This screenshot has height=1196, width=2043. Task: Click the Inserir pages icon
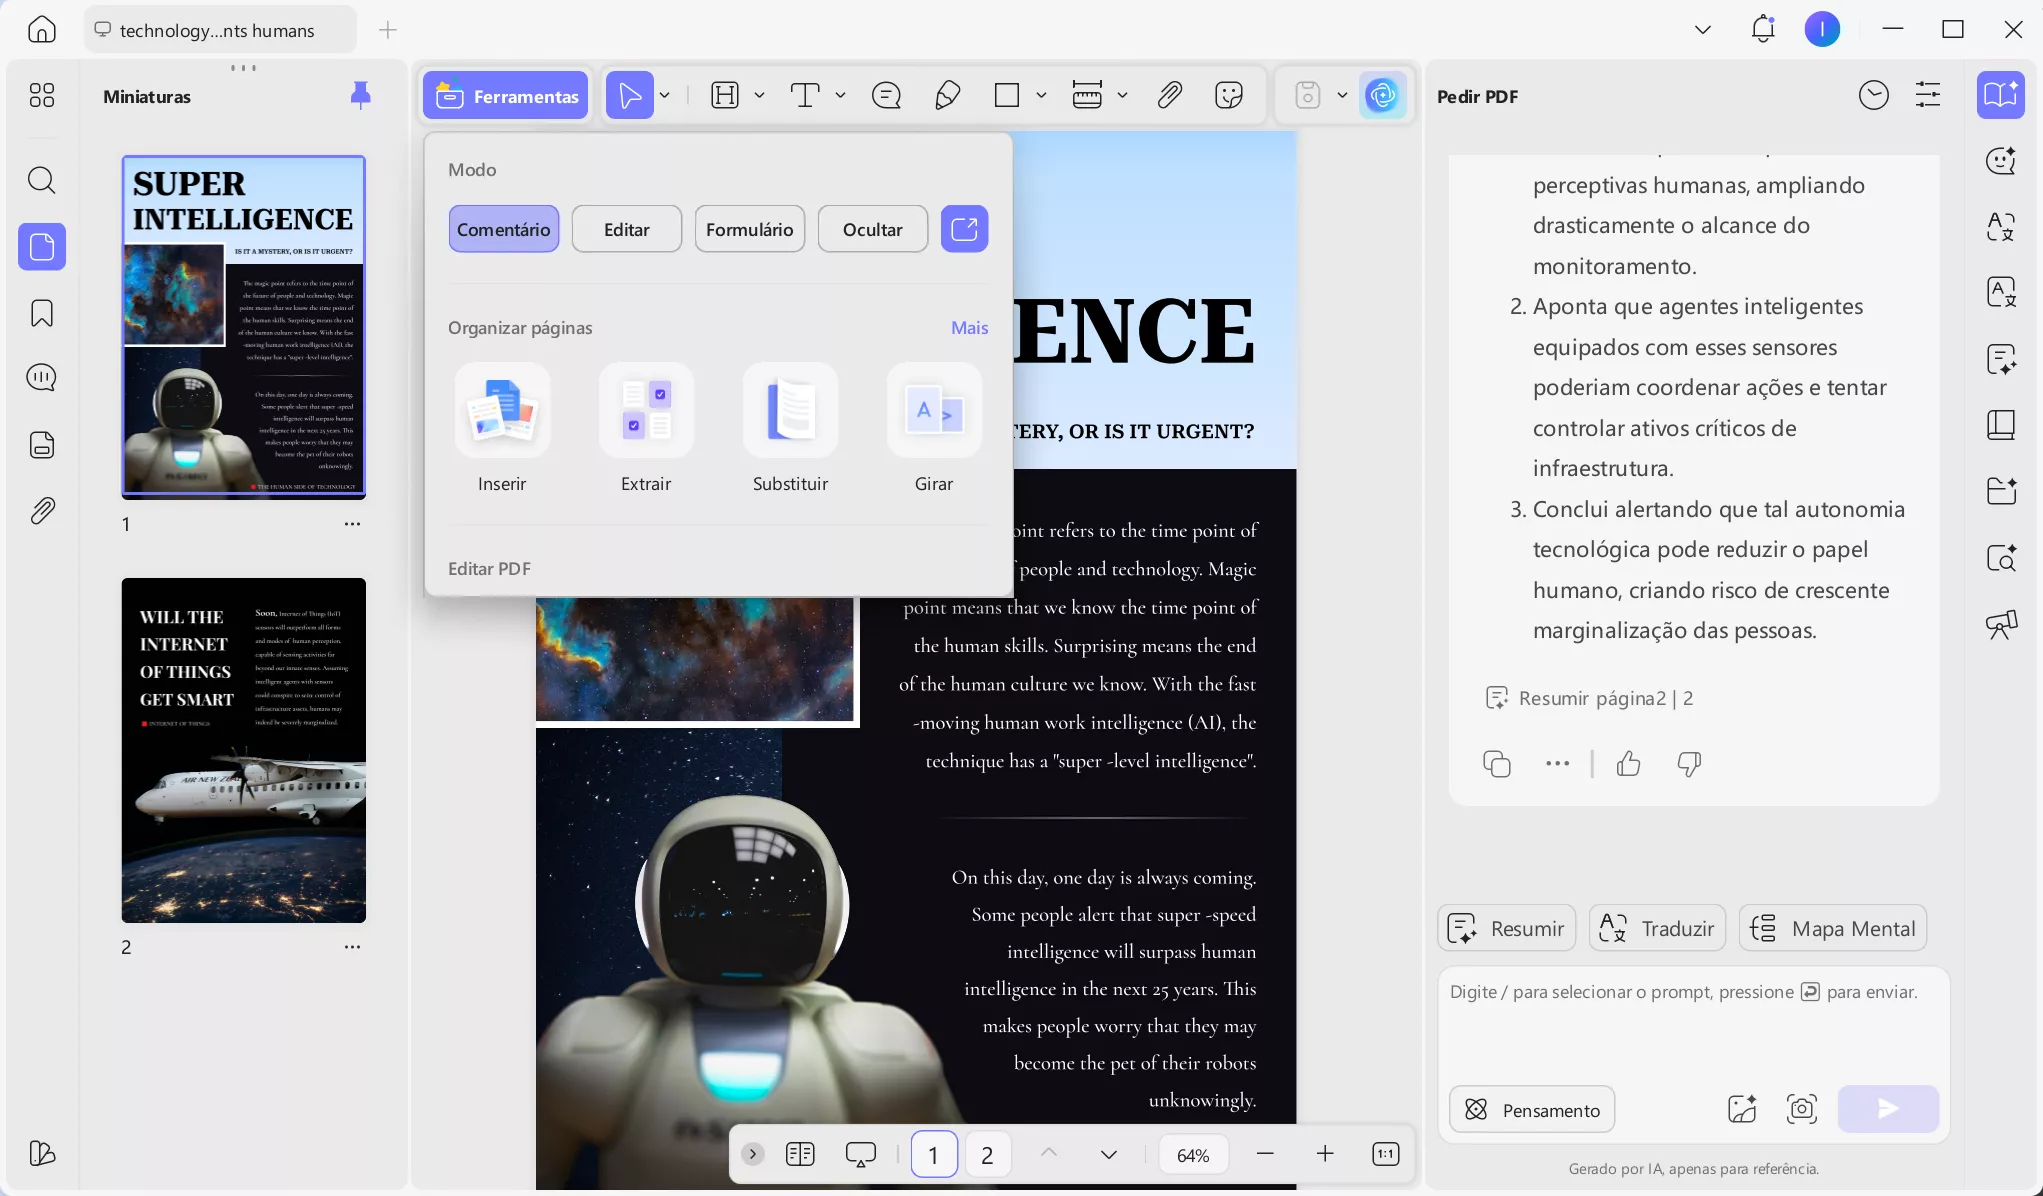coord(502,411)
